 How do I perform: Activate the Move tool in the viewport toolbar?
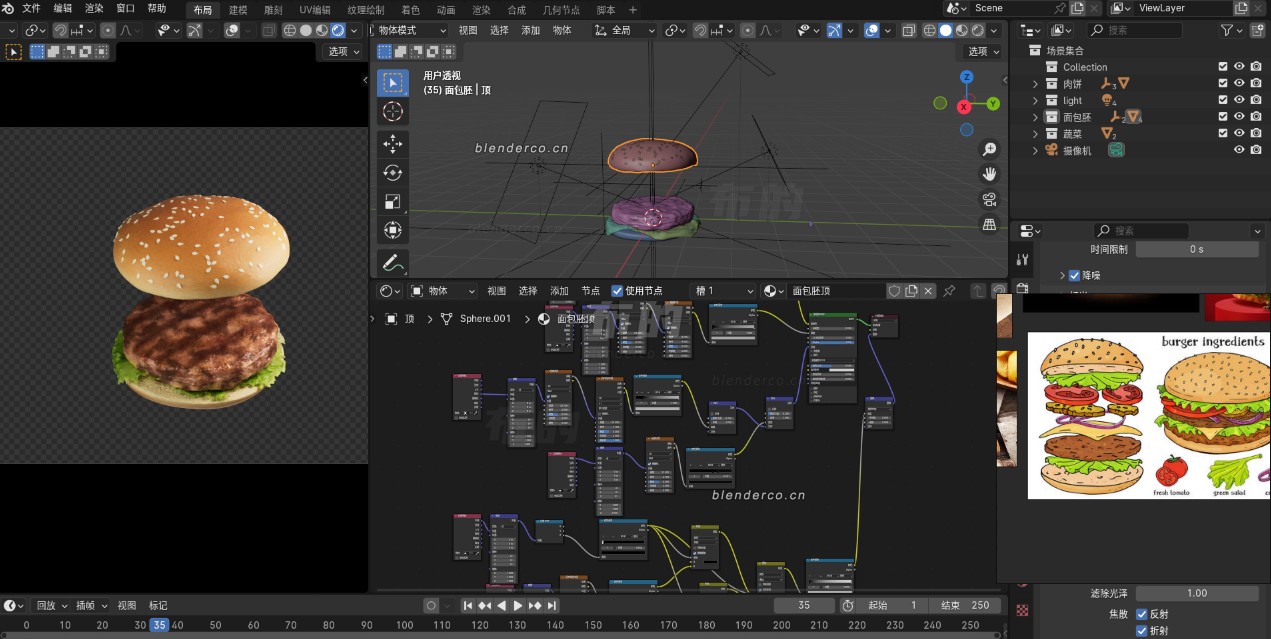click(392, 144)
